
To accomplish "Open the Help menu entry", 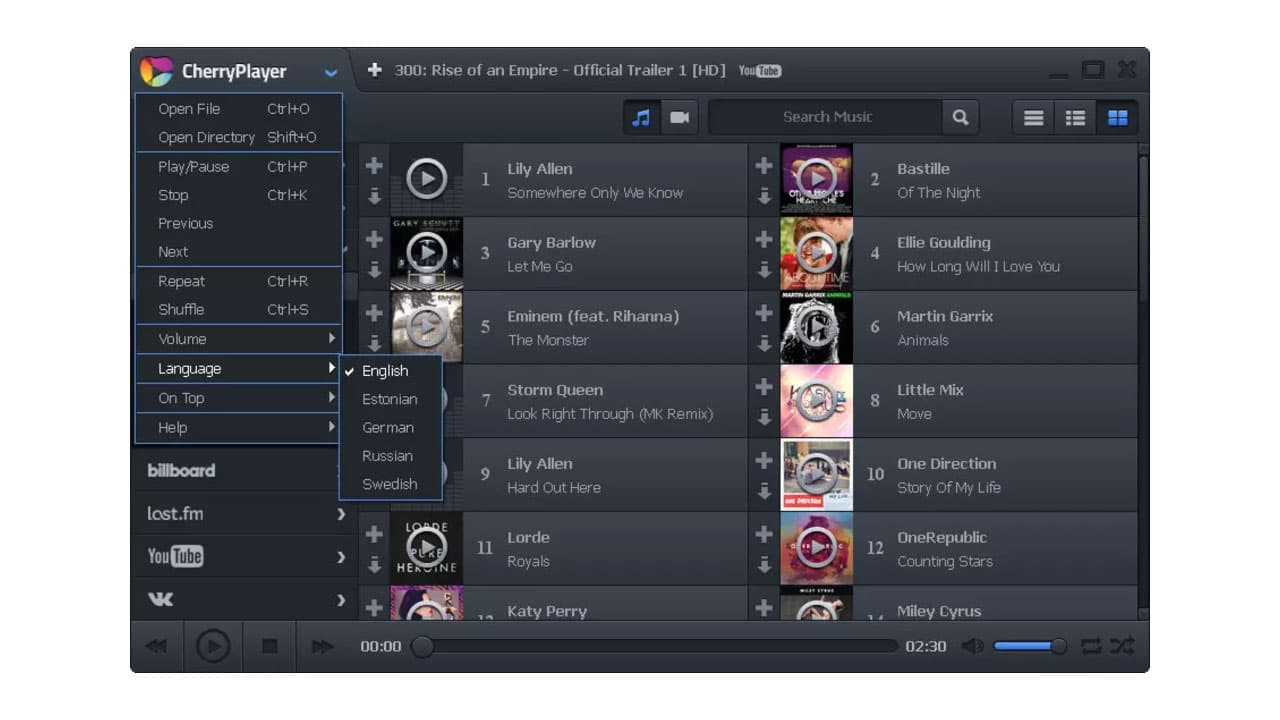I will 172,427.
